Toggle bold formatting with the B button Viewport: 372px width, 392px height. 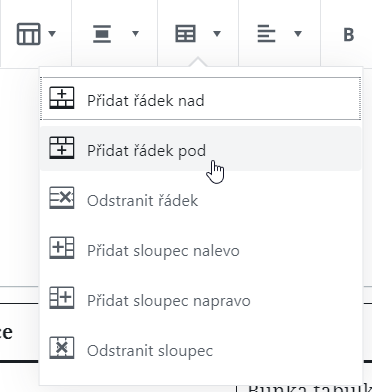point(348,34)
